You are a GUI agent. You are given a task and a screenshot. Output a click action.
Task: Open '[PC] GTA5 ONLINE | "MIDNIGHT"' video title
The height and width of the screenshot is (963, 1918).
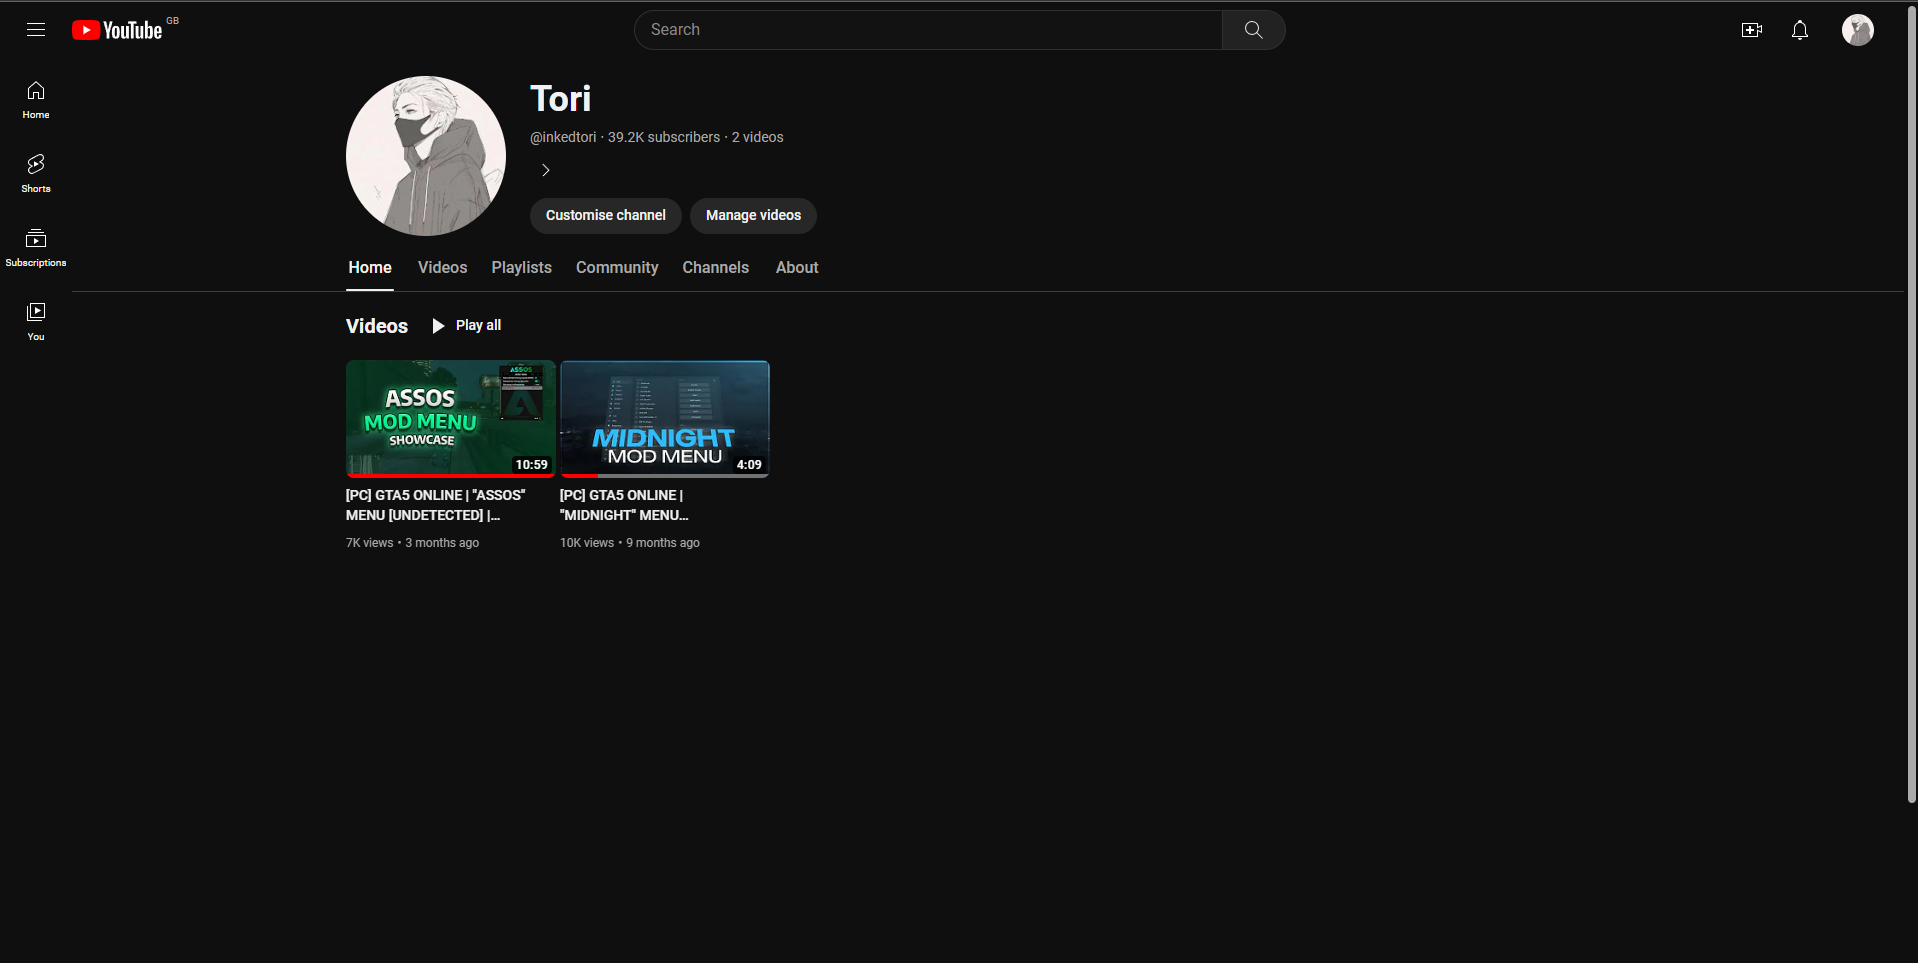coord(624,505)
